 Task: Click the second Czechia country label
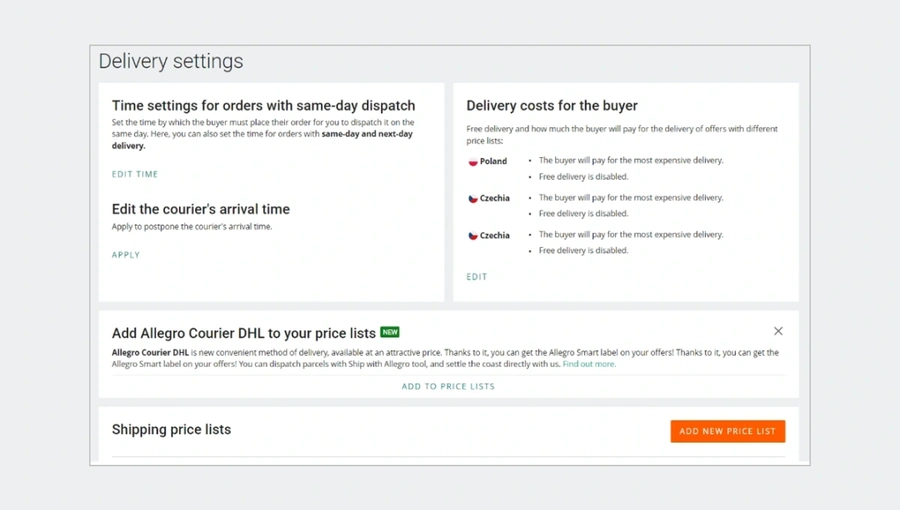coord(494,235)
